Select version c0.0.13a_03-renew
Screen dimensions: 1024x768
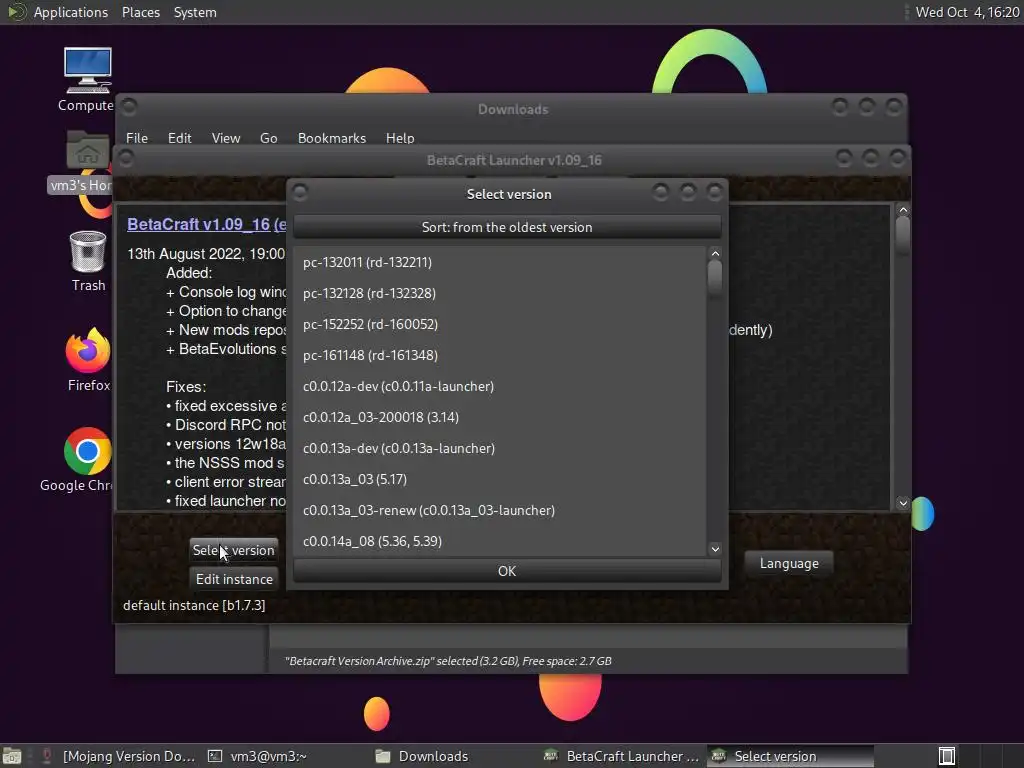tap(500, 510)
